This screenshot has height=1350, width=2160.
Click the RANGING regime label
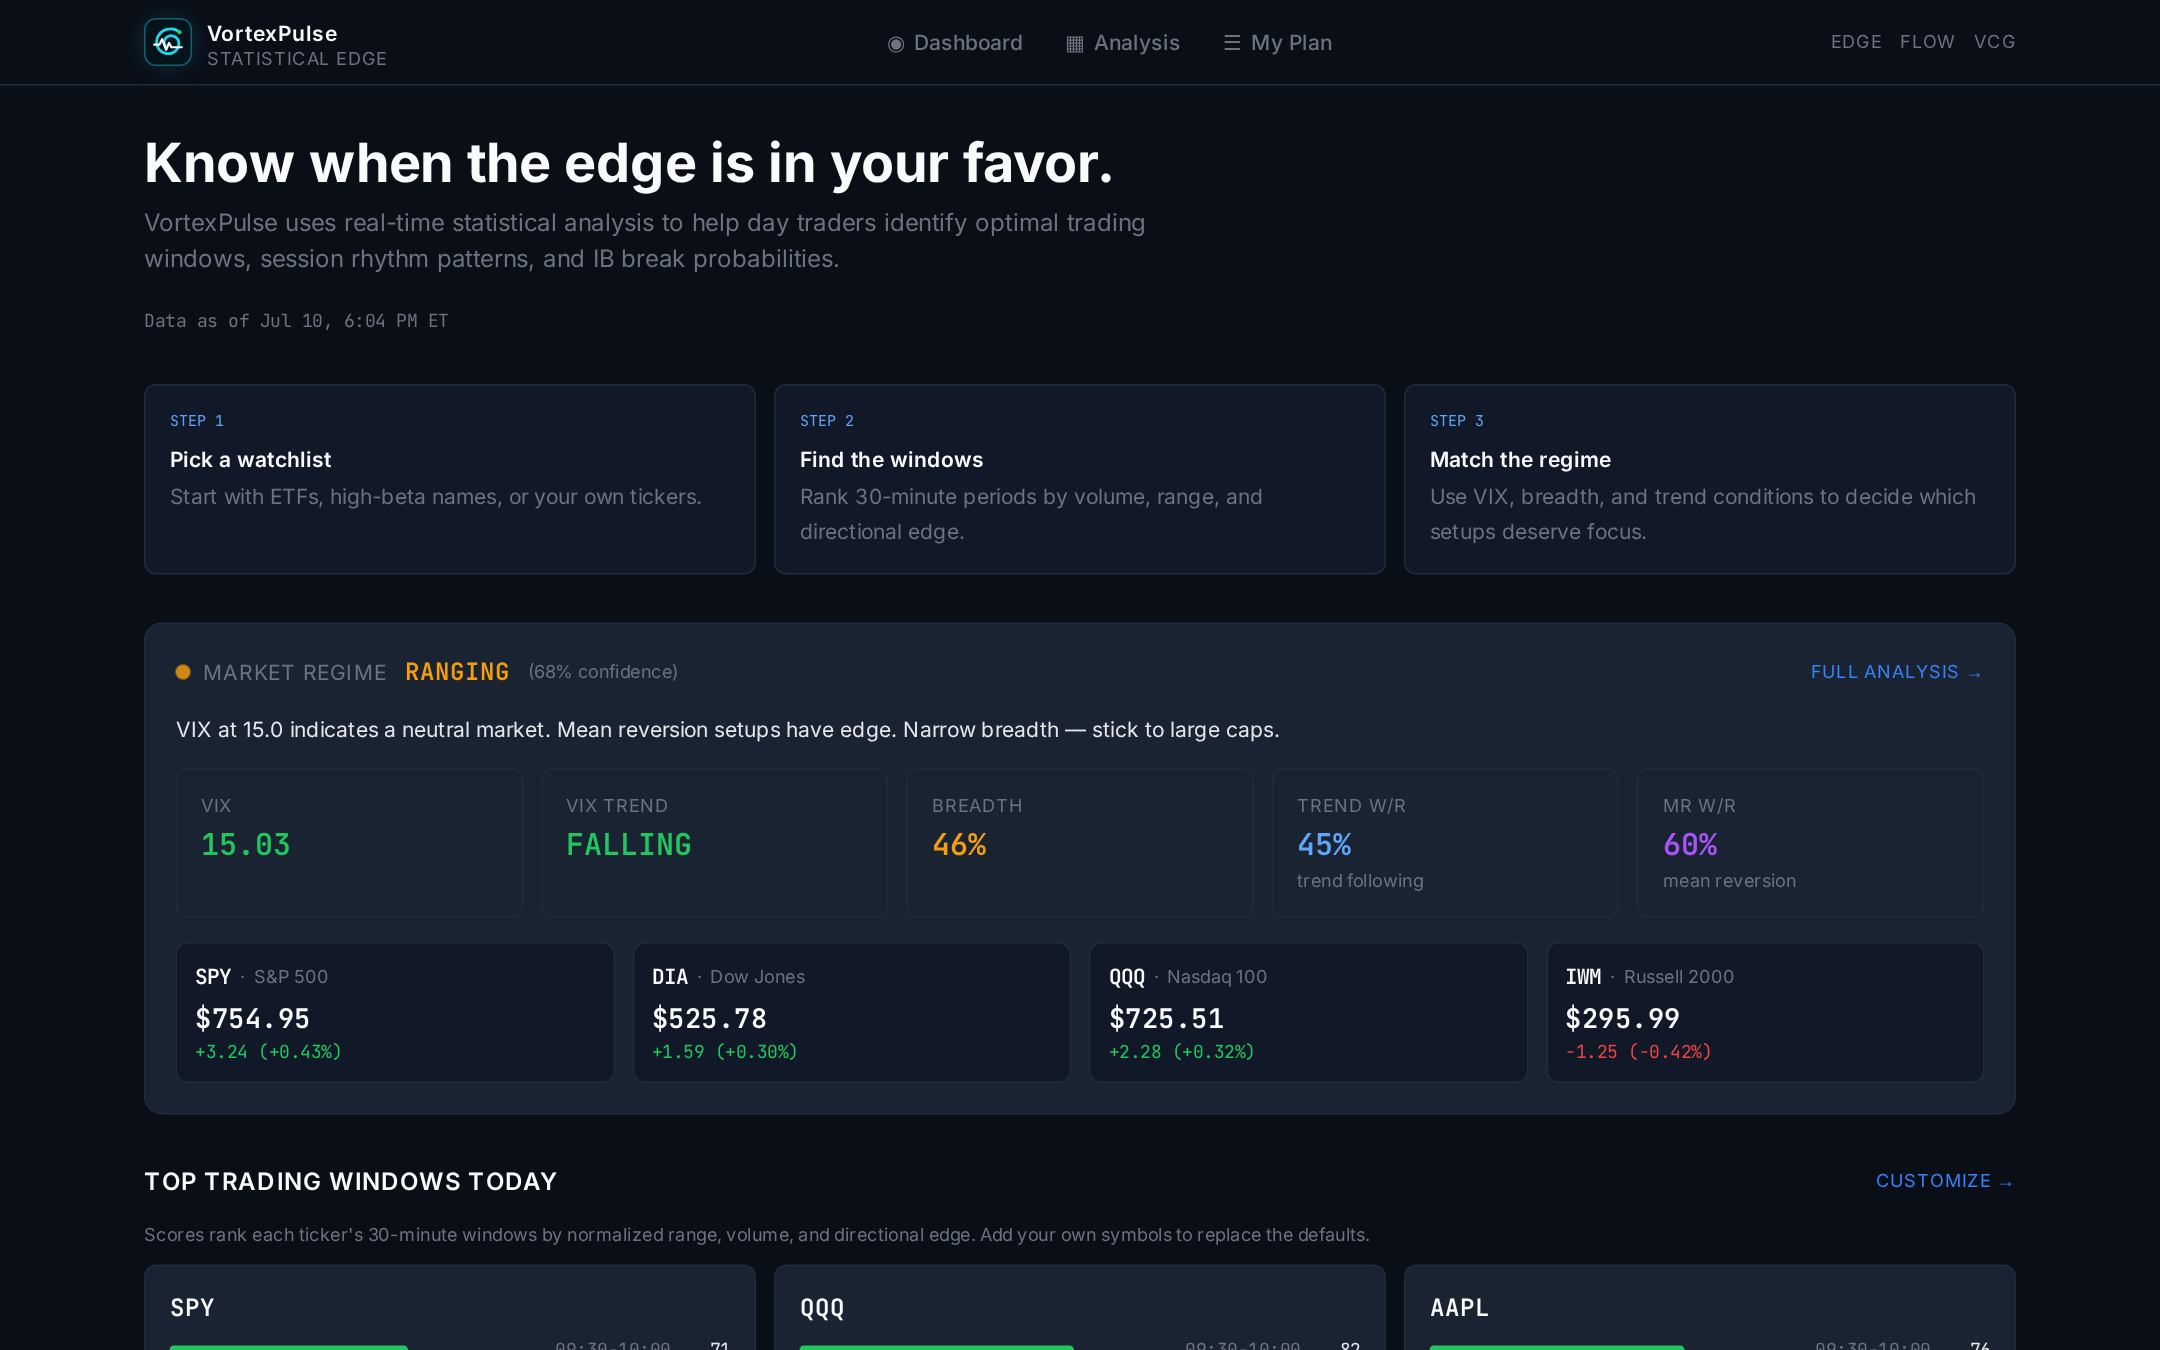pos(457,672)
